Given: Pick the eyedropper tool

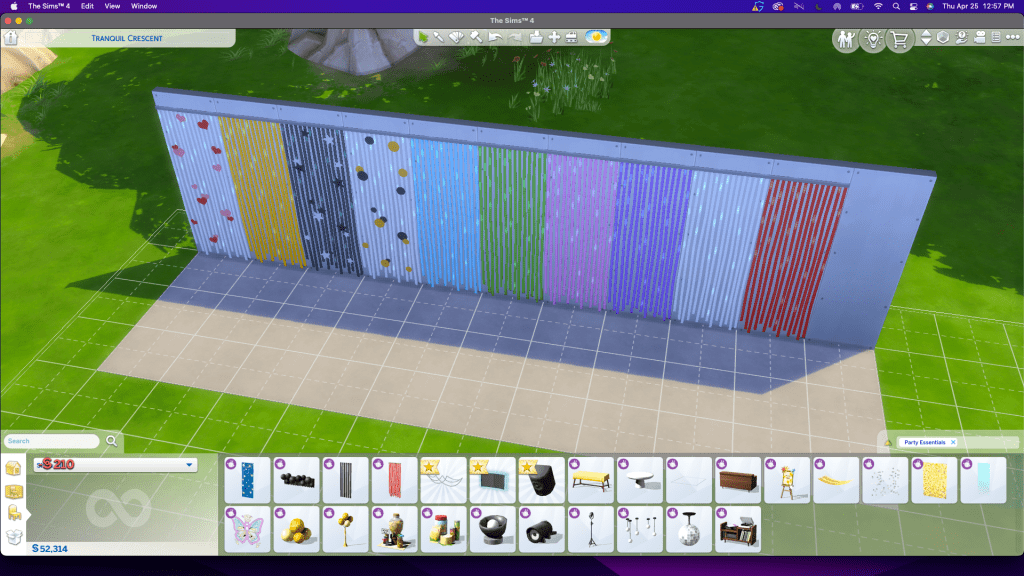Looking at the screenshot, I should [x=441, y=37].
